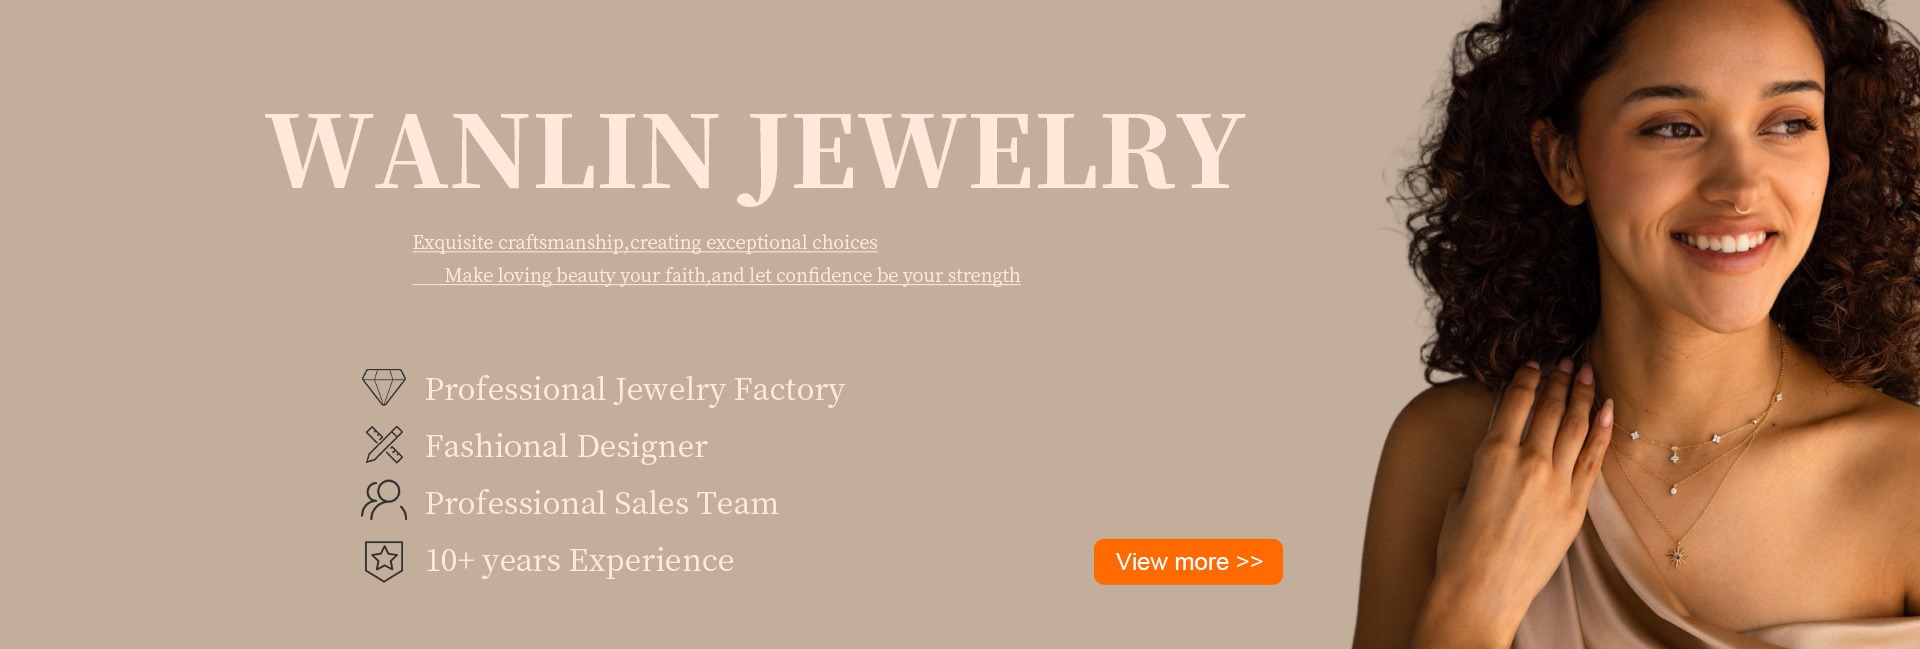Click the diamond gem icon
Viewport: 1920px width, 649px height.
click(384, 387)
